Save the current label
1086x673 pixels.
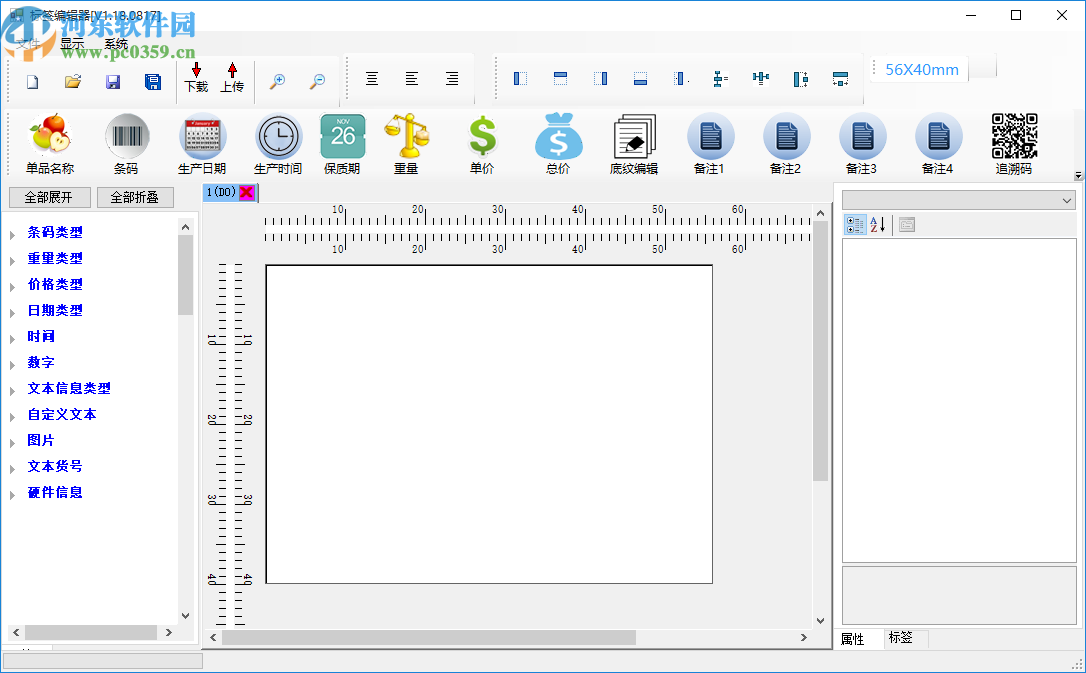point(113,82)
